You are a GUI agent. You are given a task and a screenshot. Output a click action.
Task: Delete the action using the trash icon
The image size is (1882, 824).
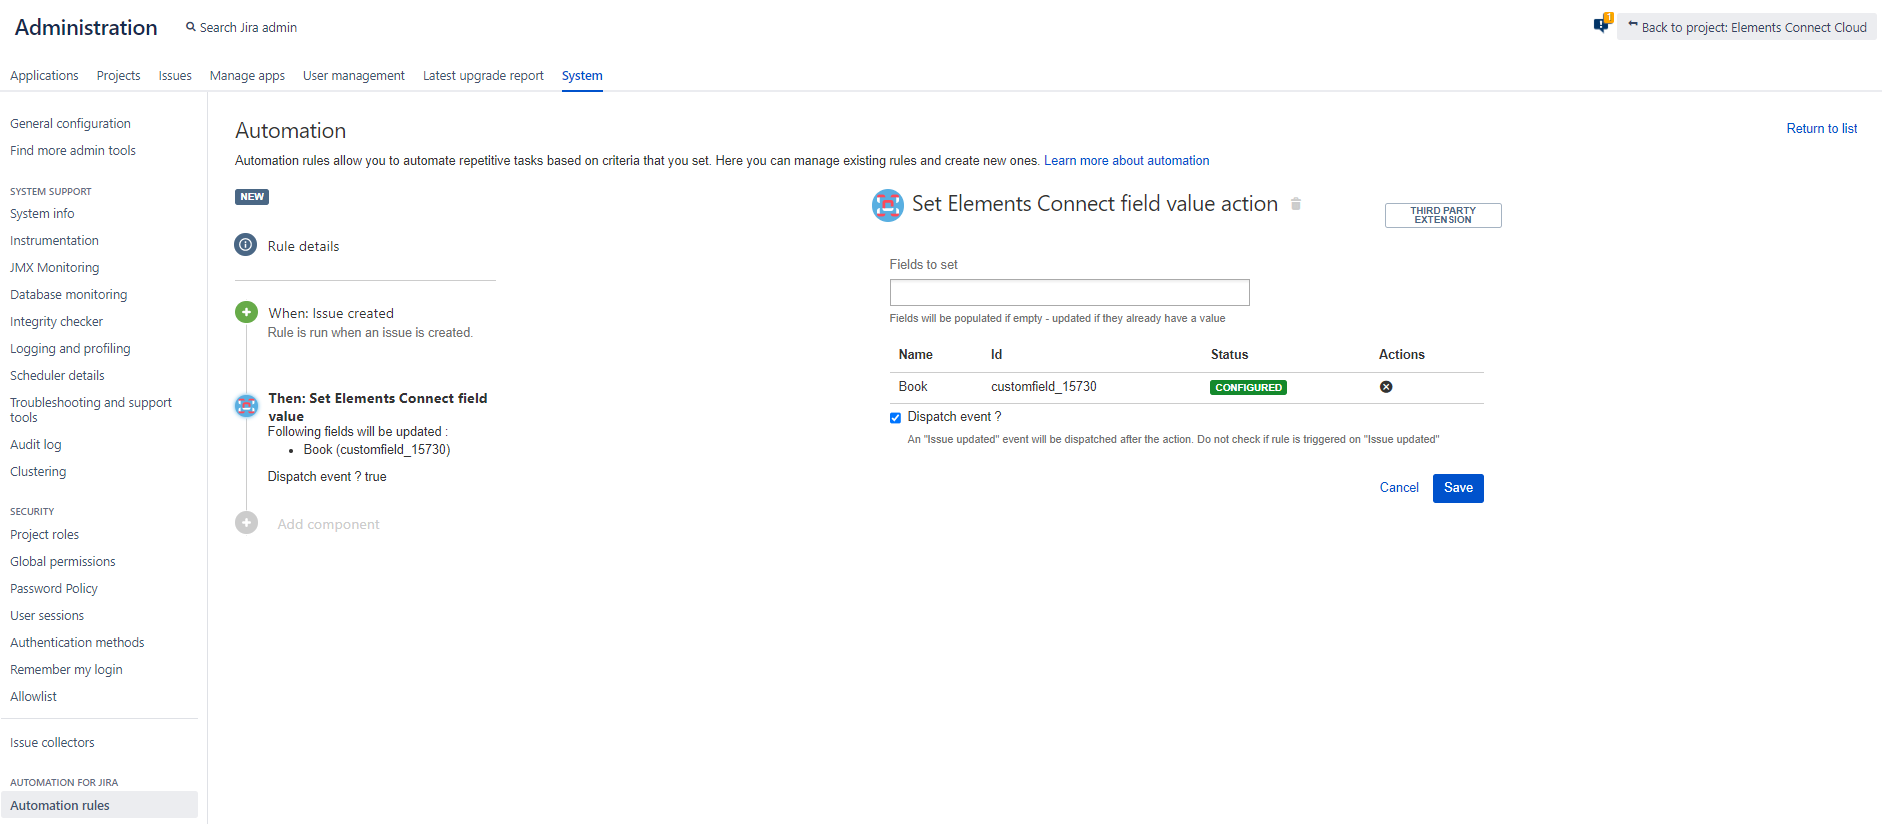pos(1296,204)
